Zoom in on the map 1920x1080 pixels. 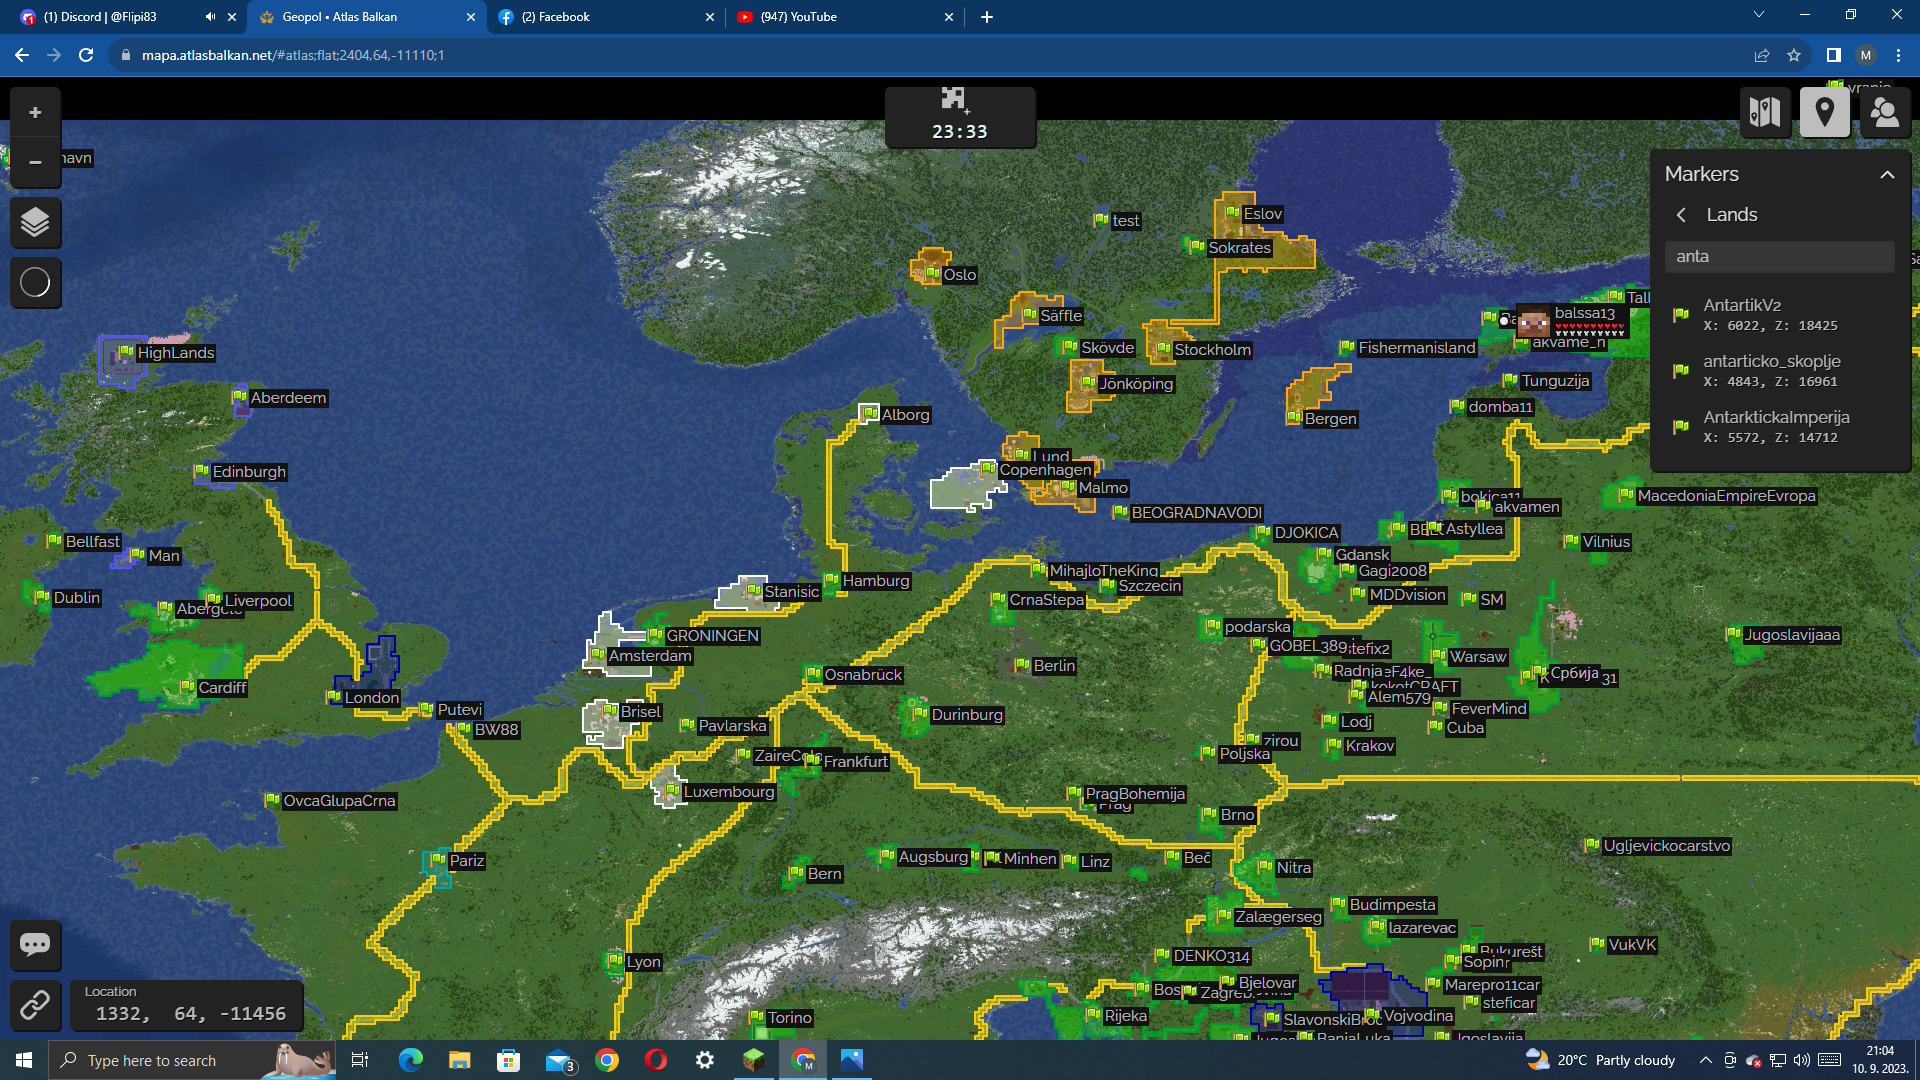(x=35, y=113)
